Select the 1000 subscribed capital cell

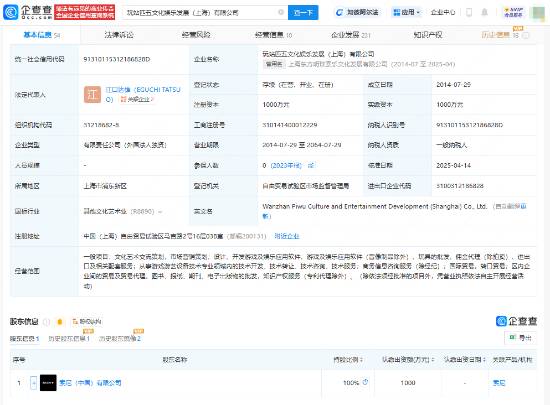click(x=408, y=383)
